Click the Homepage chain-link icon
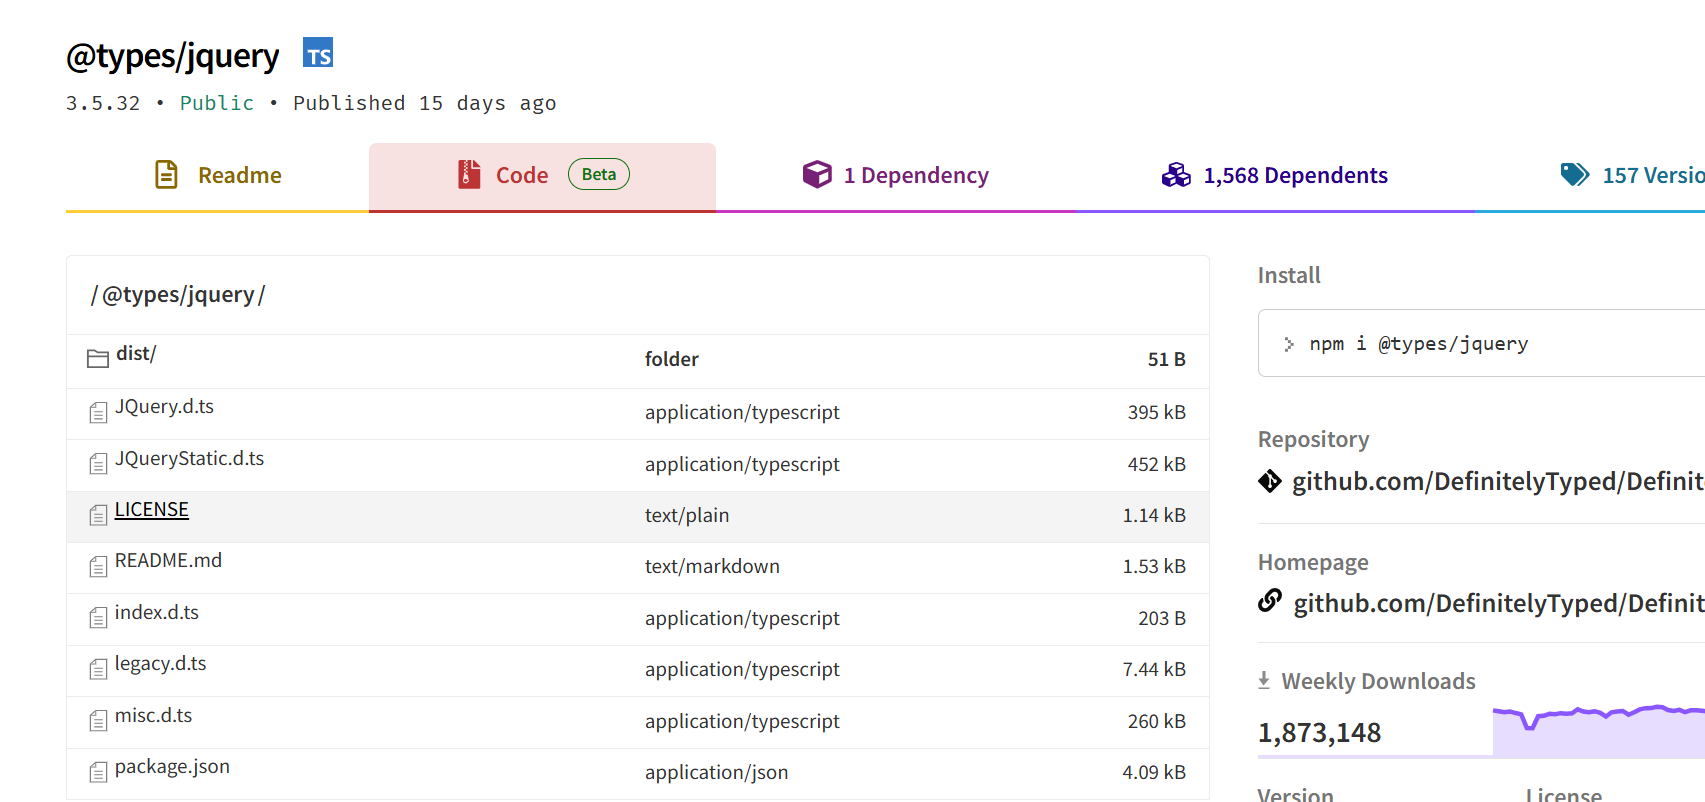The width and height of the screenshot is (1705, 802). [x=1270, y=601]
